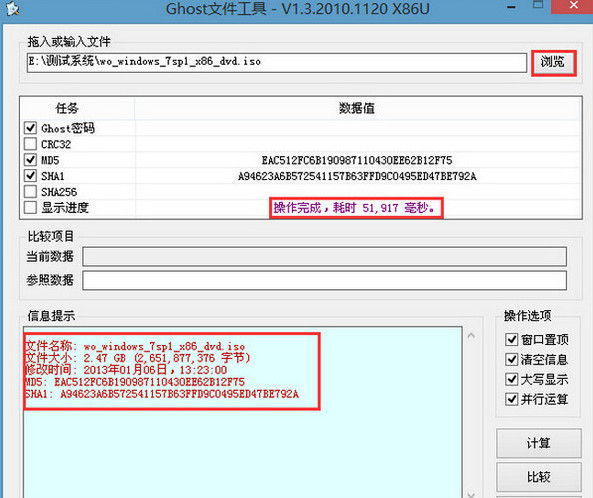
Task: Click the 数据值 column header
Action: click(357, 109)
